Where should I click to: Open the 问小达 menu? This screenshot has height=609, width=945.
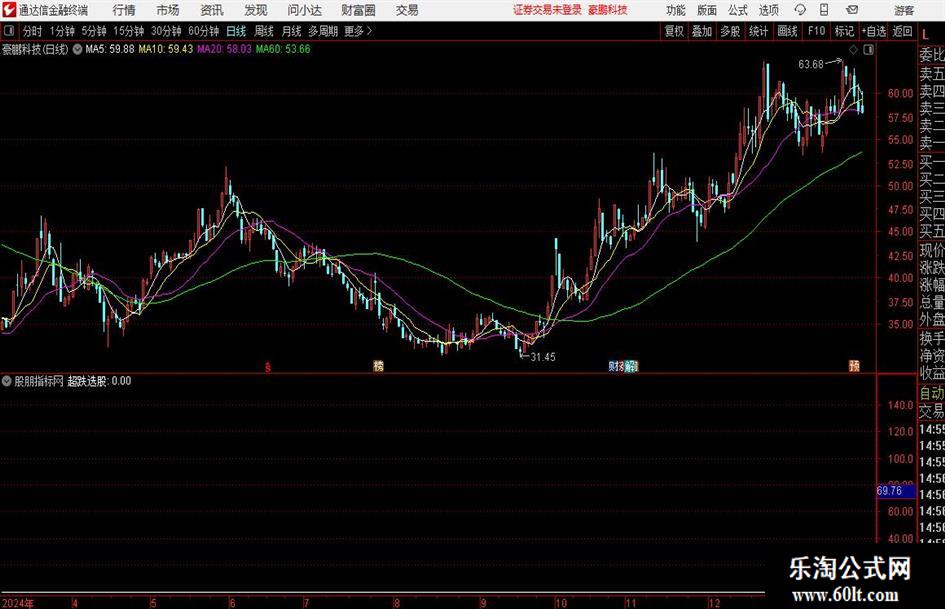point(304,10)
